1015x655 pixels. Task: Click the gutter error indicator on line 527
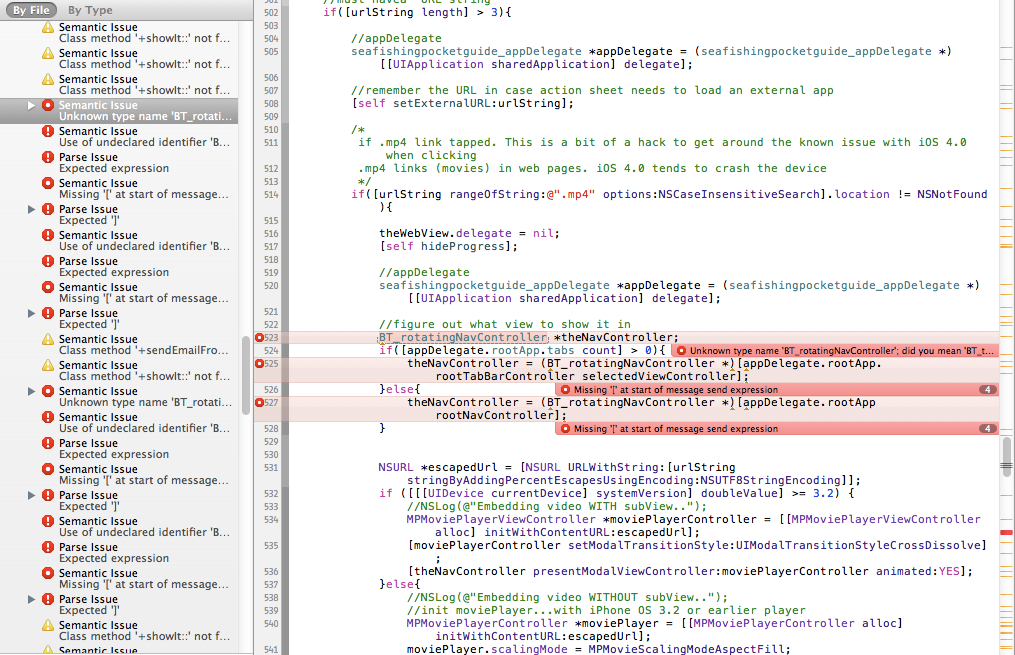(x=260, y=402)
